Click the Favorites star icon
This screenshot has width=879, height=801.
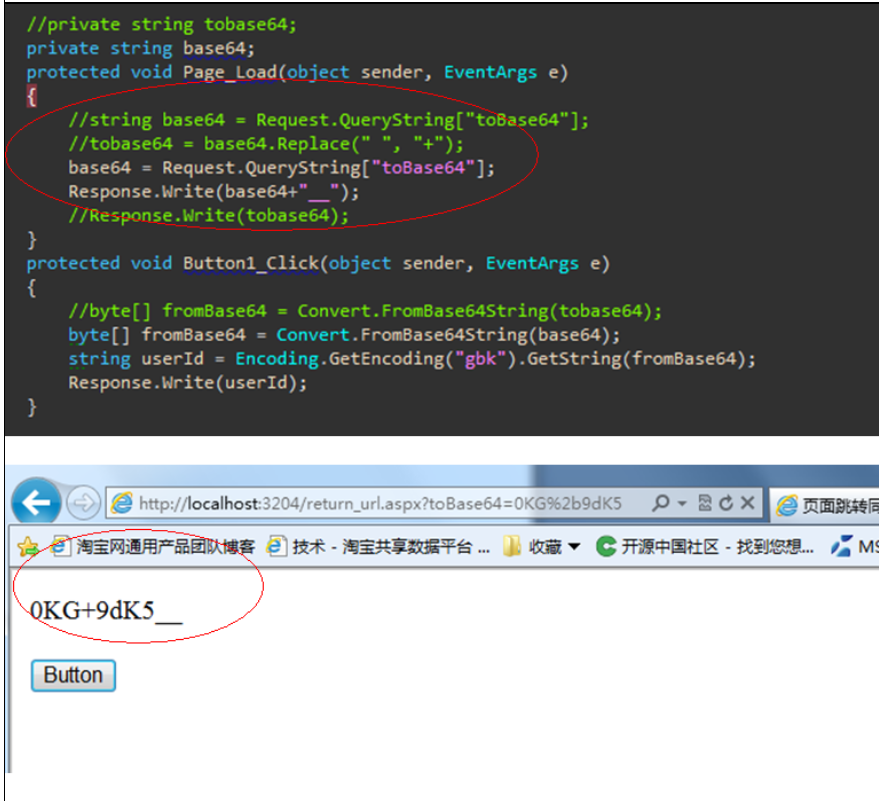27,546
